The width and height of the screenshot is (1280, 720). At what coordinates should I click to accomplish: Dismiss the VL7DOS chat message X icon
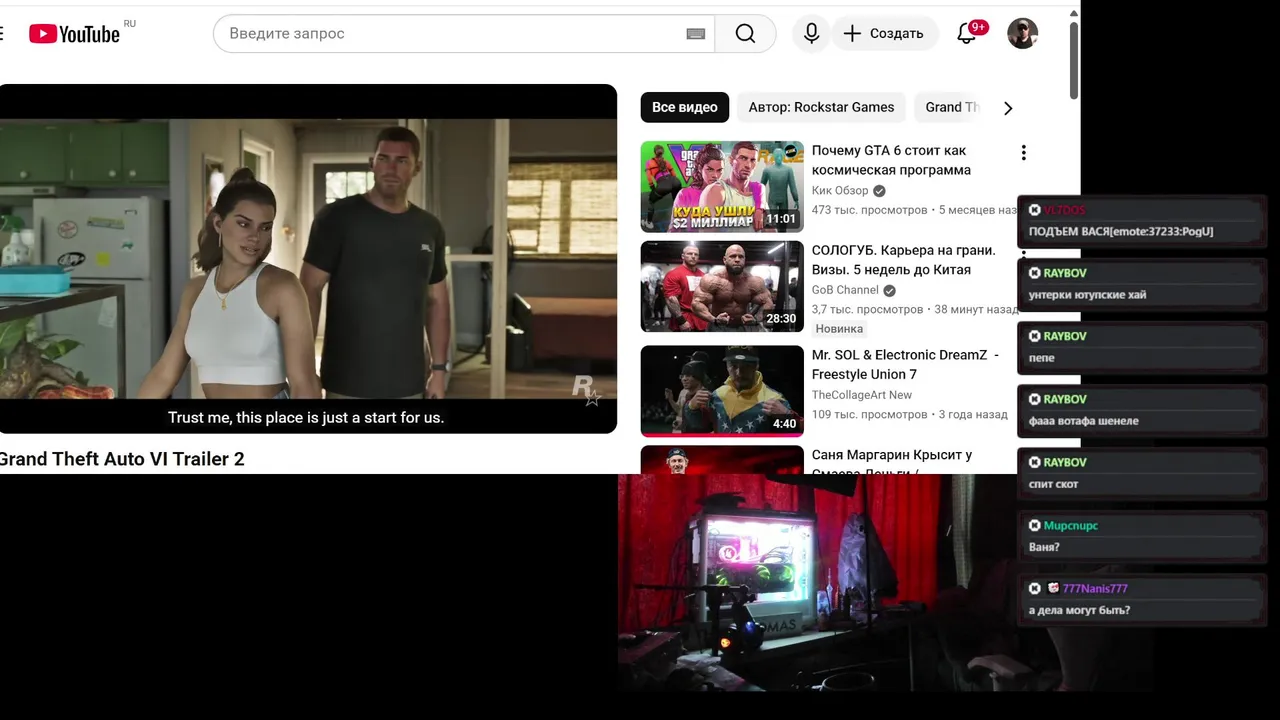[x=1035, y=210]
